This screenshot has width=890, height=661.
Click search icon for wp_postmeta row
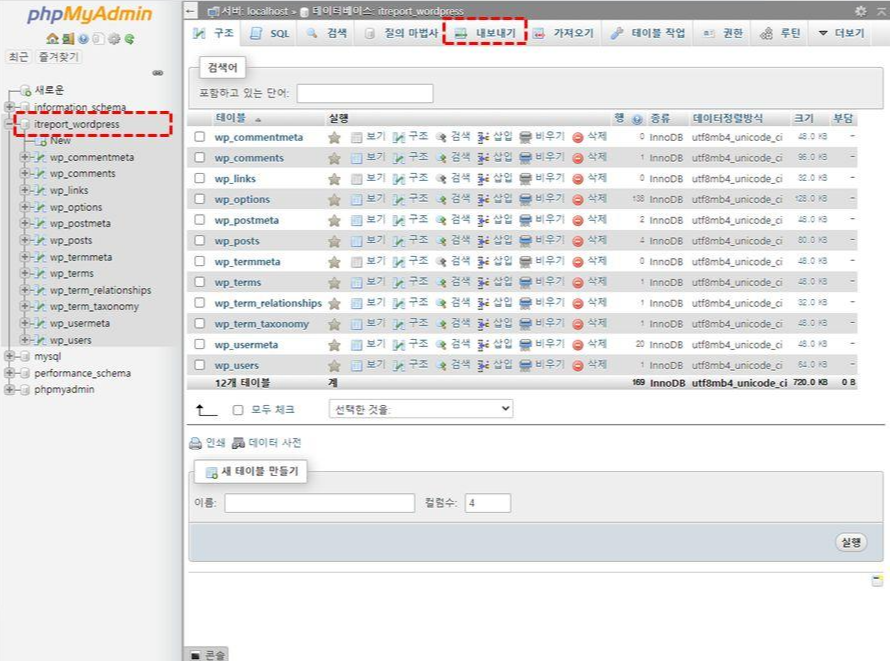coord(441,220)
